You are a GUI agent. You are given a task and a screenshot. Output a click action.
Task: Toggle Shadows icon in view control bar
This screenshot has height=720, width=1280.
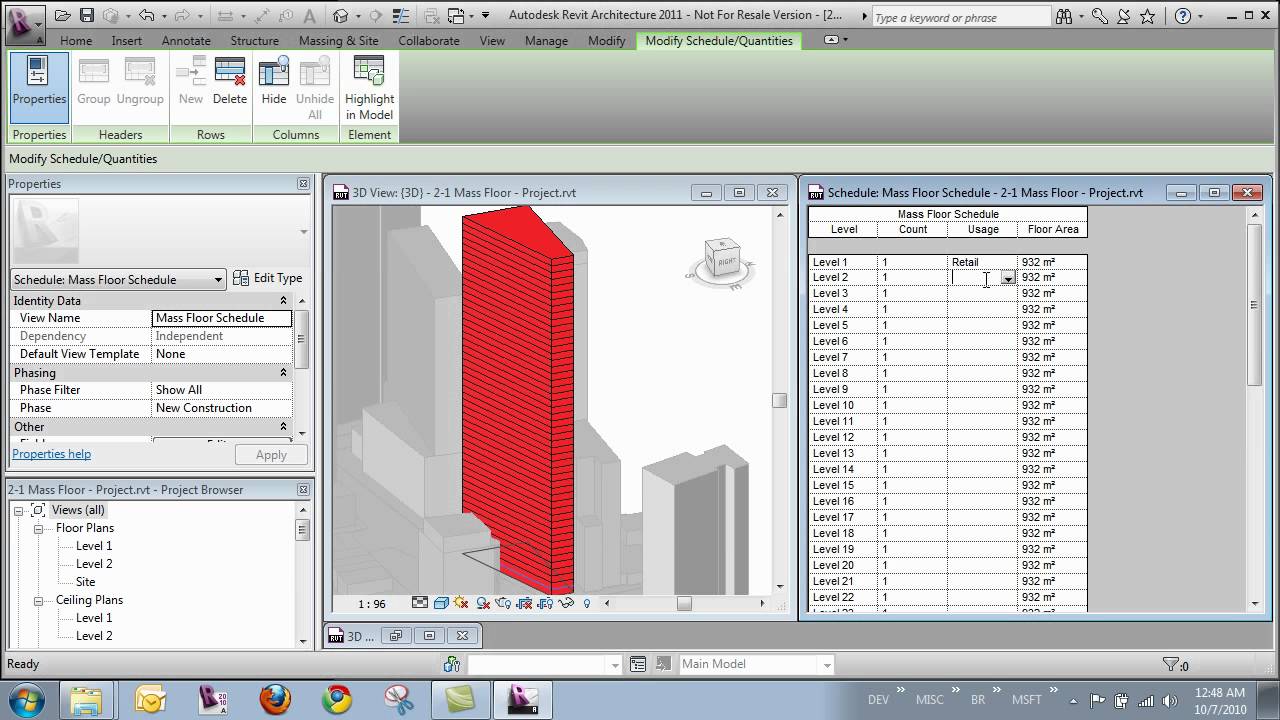pyautogui.click(x=483, y=603)
